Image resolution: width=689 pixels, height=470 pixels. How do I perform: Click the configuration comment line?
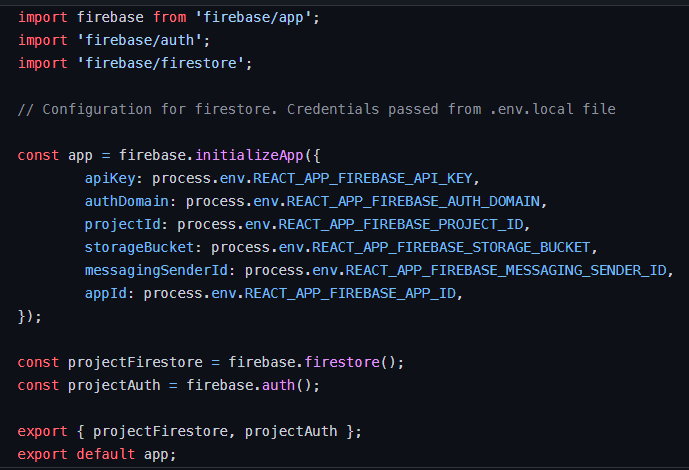[316, 109]
